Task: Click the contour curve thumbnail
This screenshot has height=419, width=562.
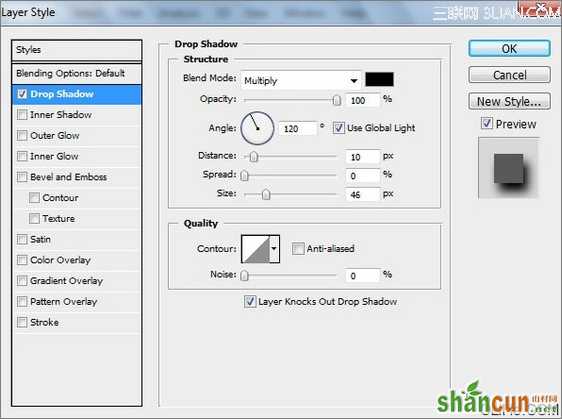Action: click(x=256, y=249)
